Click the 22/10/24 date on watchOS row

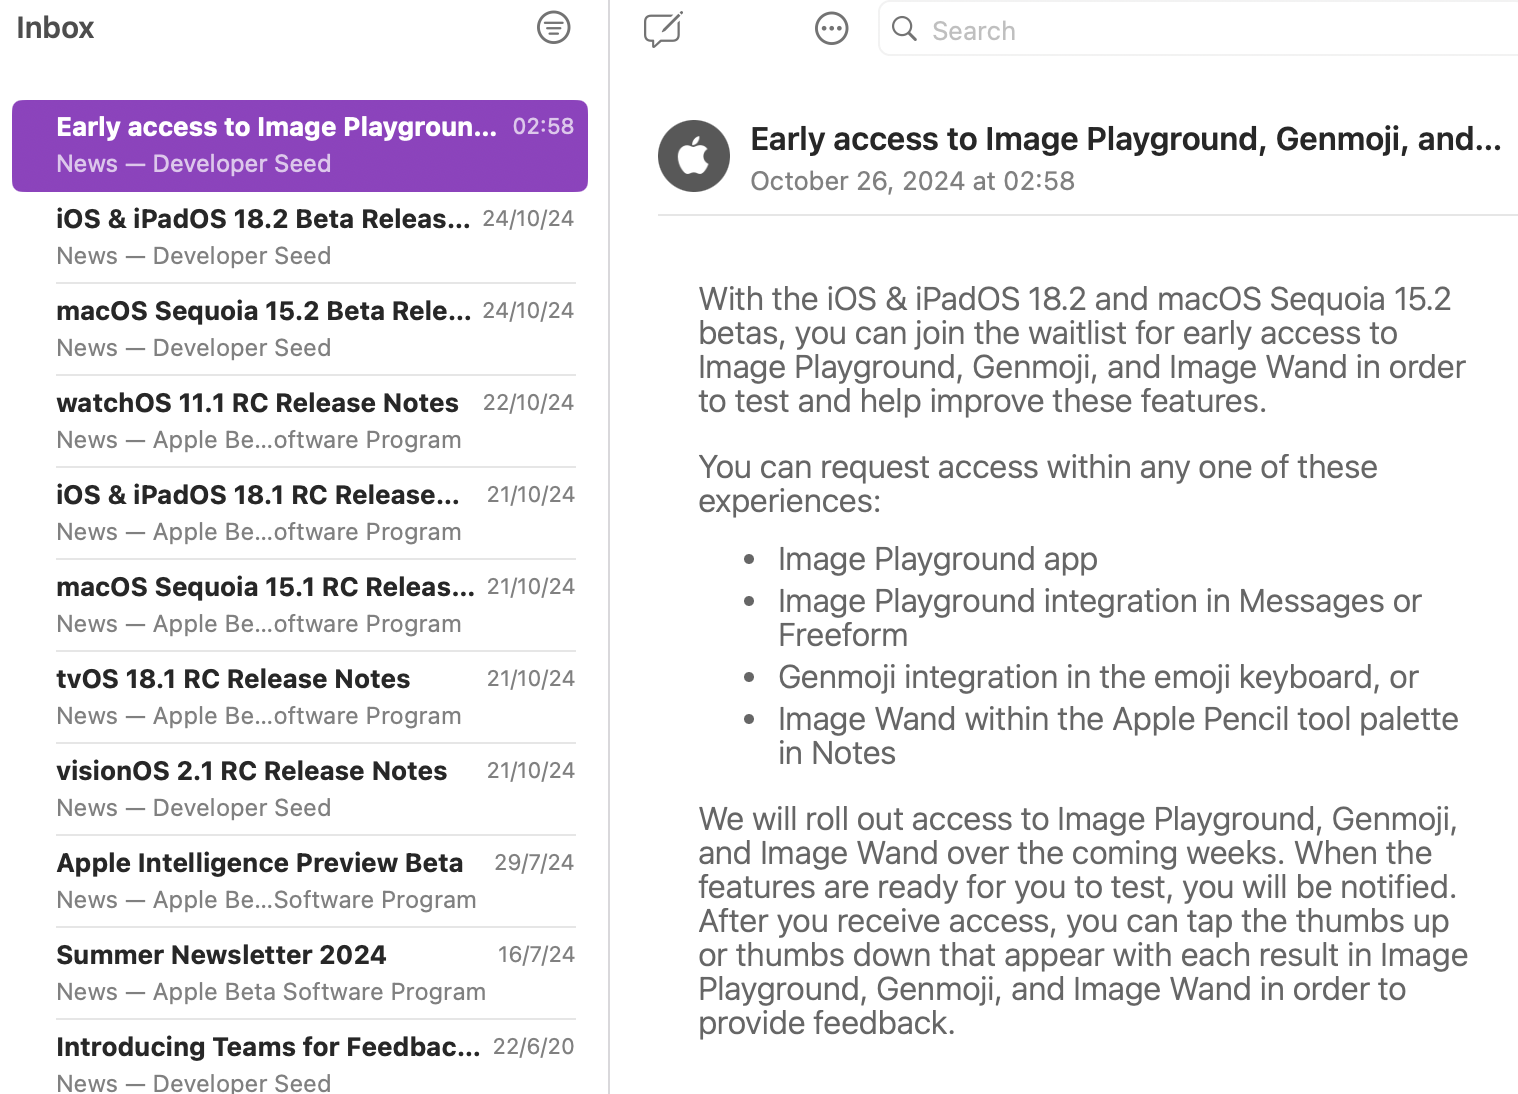(528, 402)
